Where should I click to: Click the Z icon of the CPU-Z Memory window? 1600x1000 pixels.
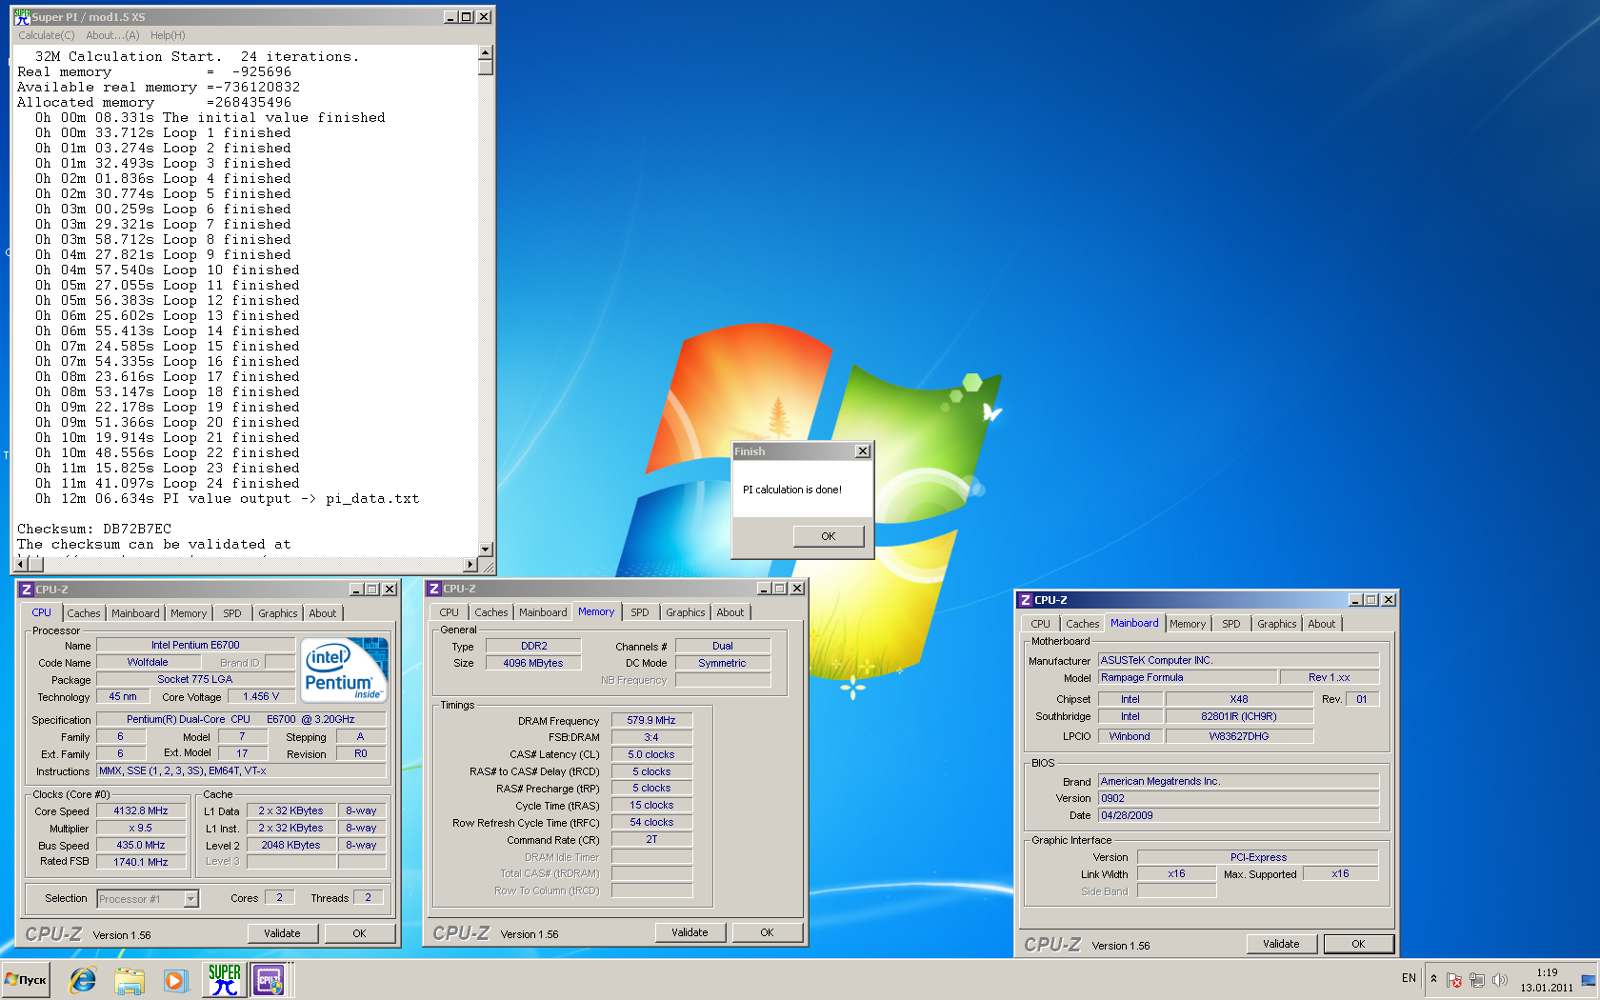coord(434,589)
